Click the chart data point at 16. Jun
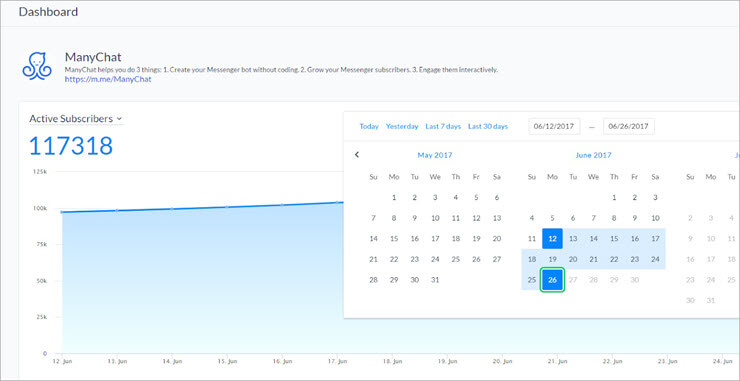The image size is (740, 381). [x=282, y=205]
